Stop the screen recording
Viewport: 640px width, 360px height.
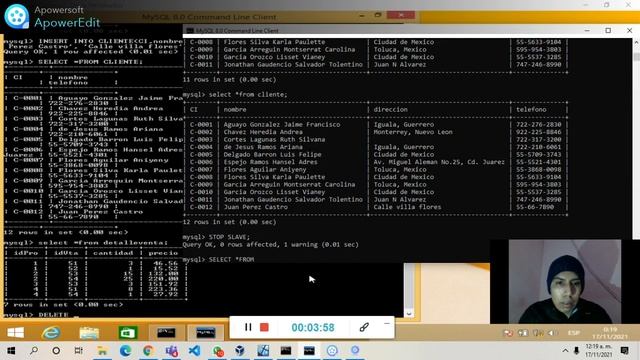point(264,327)
